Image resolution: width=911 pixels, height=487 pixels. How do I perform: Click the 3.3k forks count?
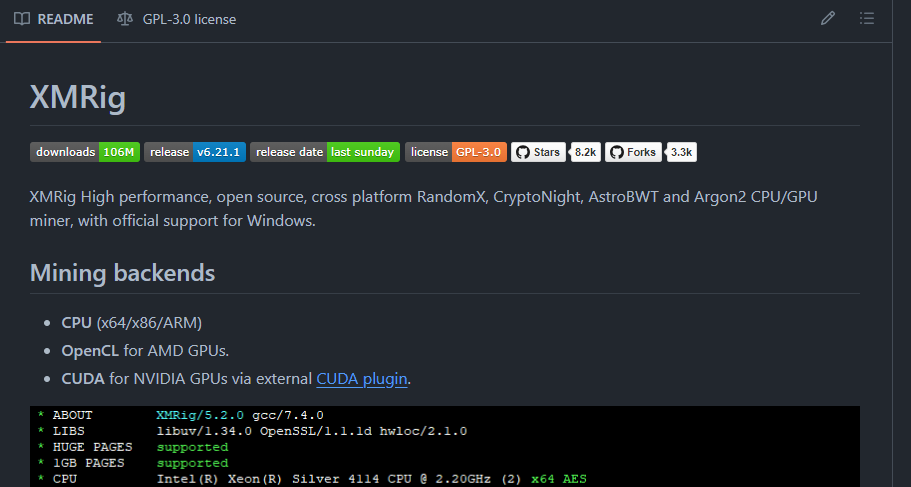[x=682, y=152]
